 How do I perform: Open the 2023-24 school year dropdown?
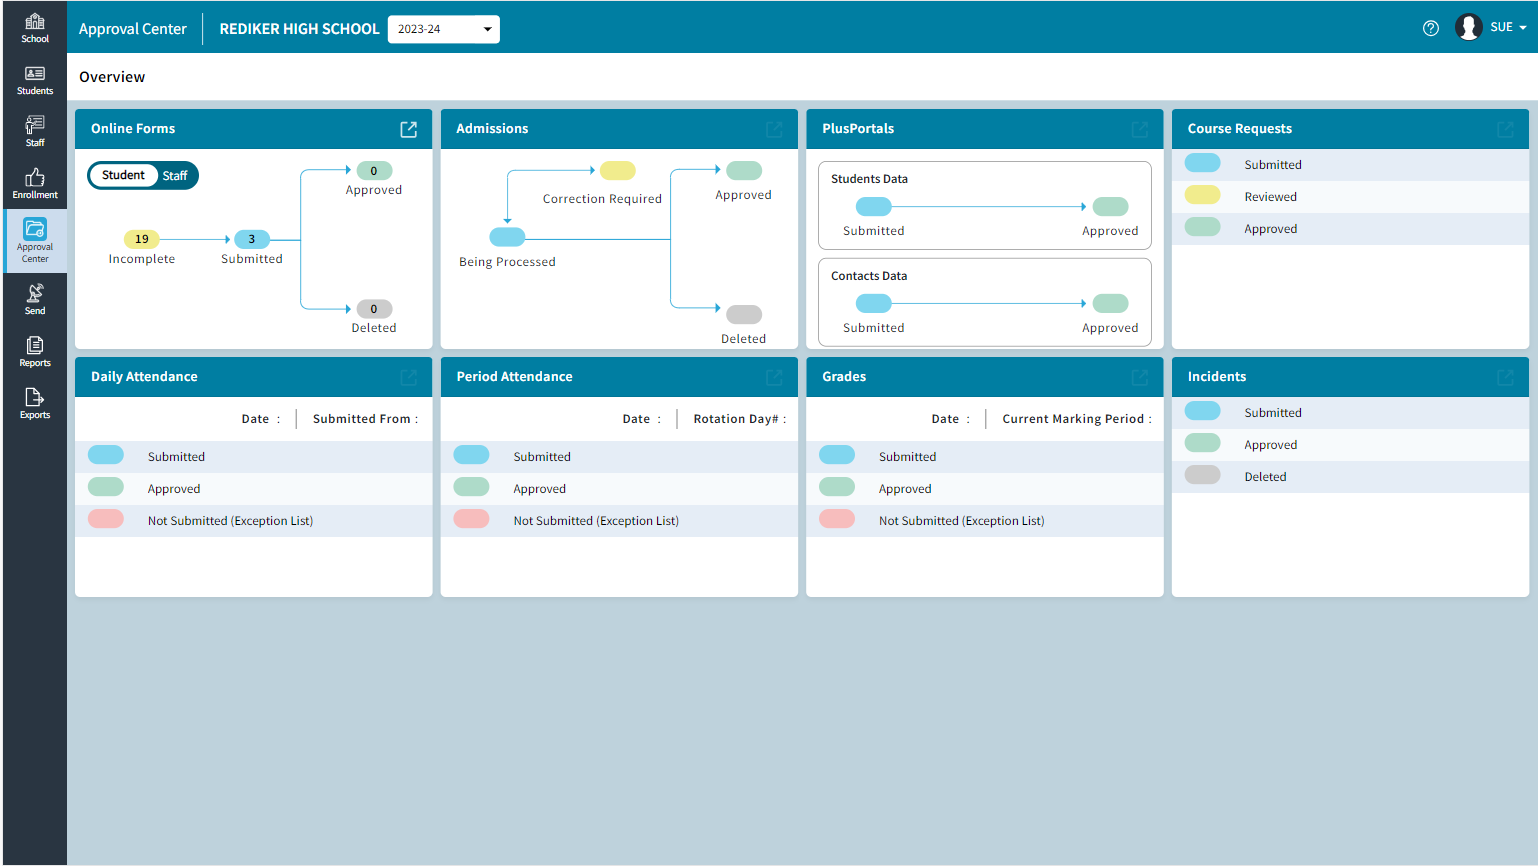(x=443, y=29)
